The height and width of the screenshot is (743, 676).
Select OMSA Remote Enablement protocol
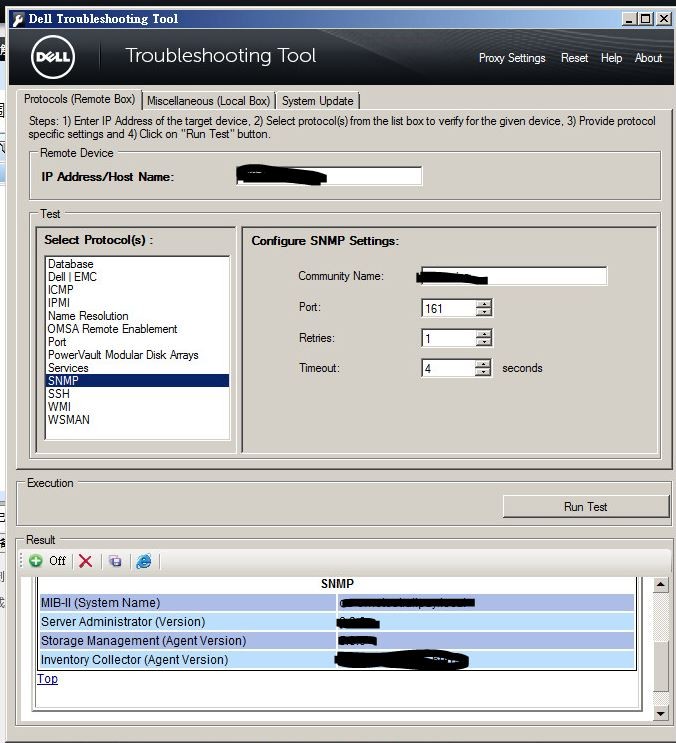point(137,329)
